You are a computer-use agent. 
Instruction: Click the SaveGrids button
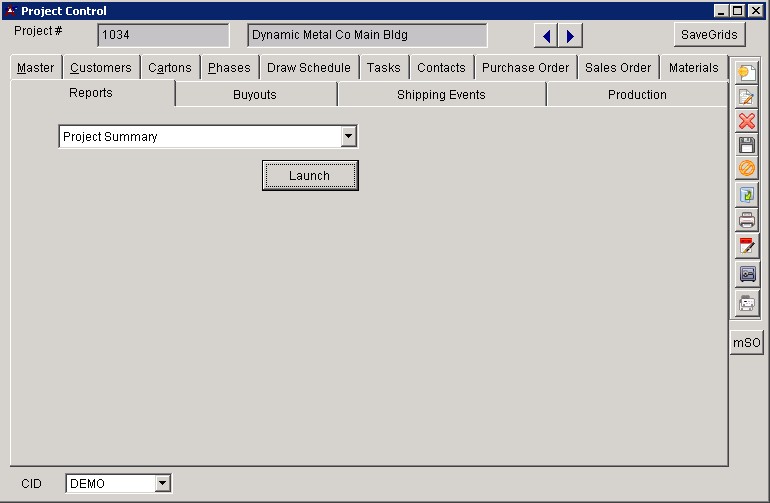708,35
